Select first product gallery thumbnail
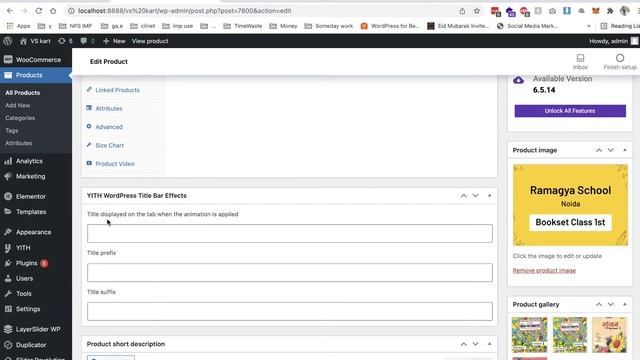The width and height of the screenshot is (640, 360). pyautogui.click(x=529, y=335)
